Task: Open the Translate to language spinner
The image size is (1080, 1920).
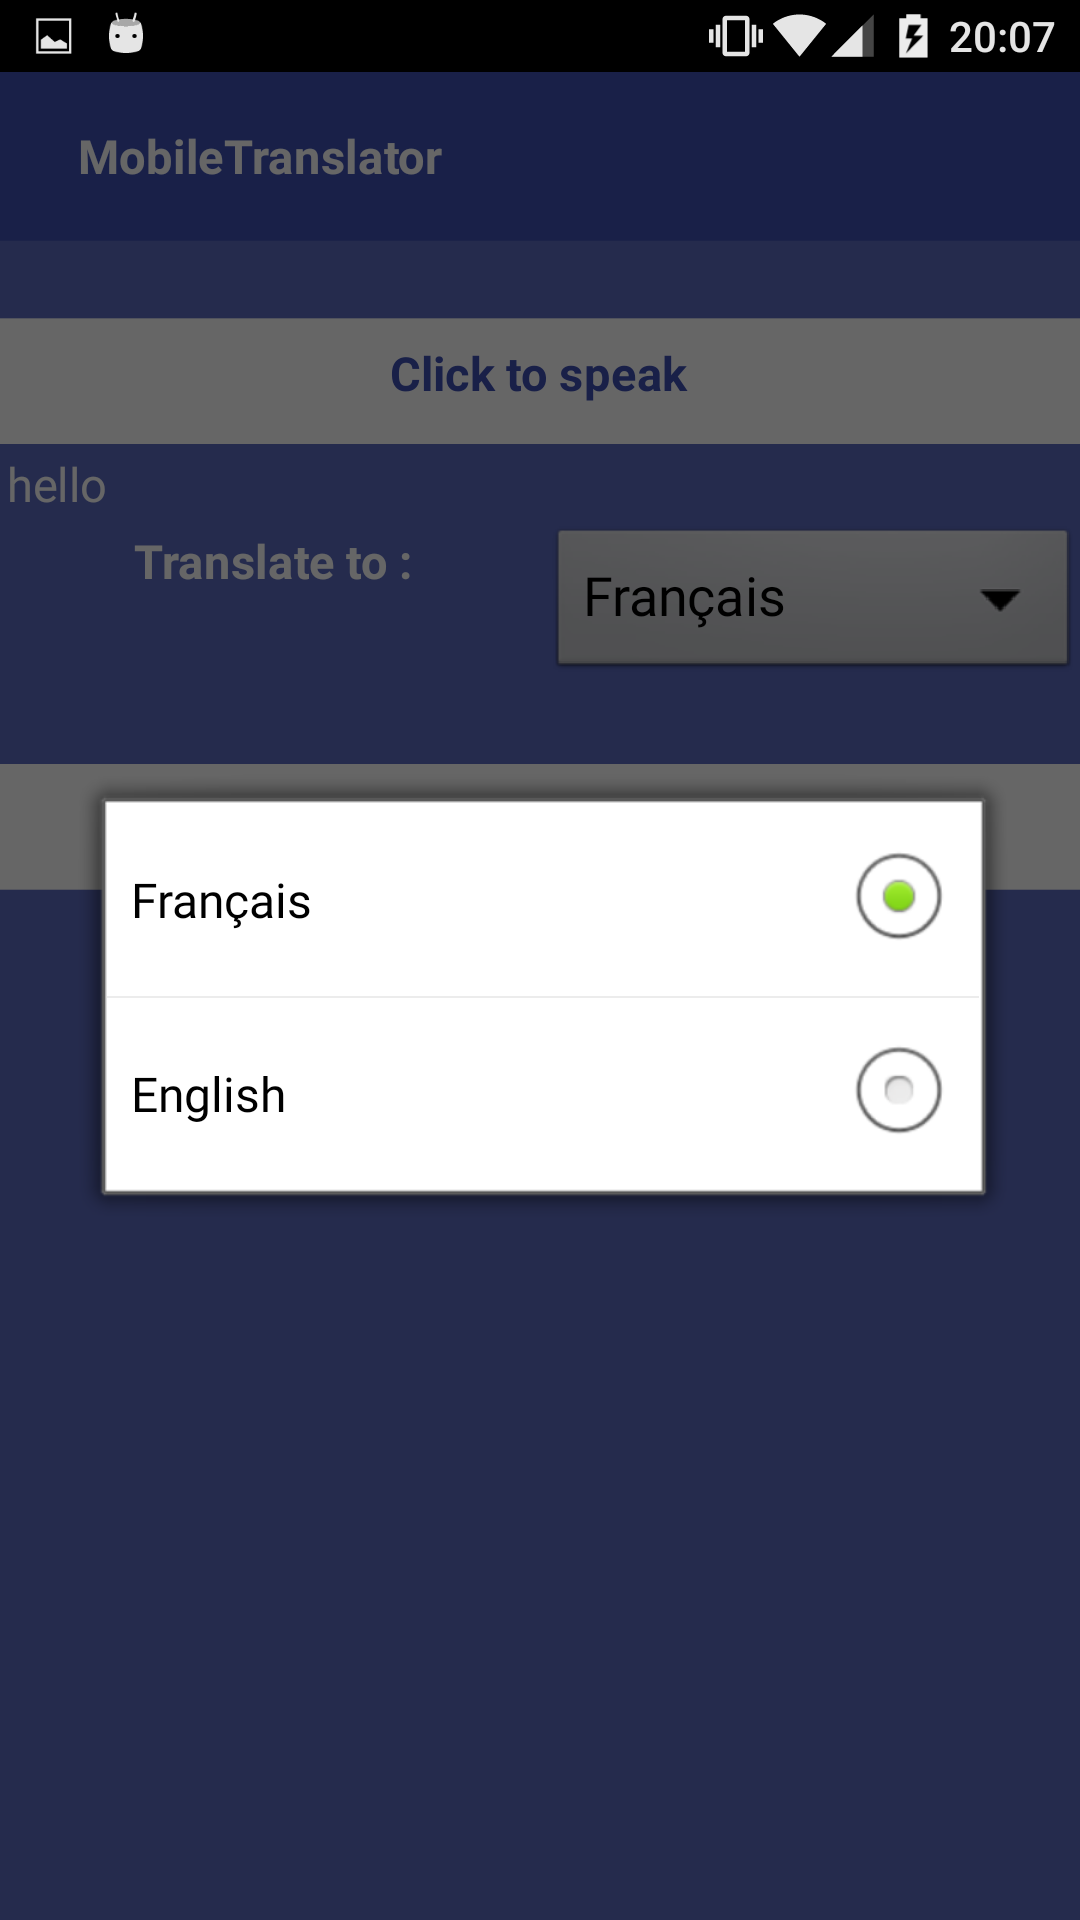Action: click(x=812, y=597)
